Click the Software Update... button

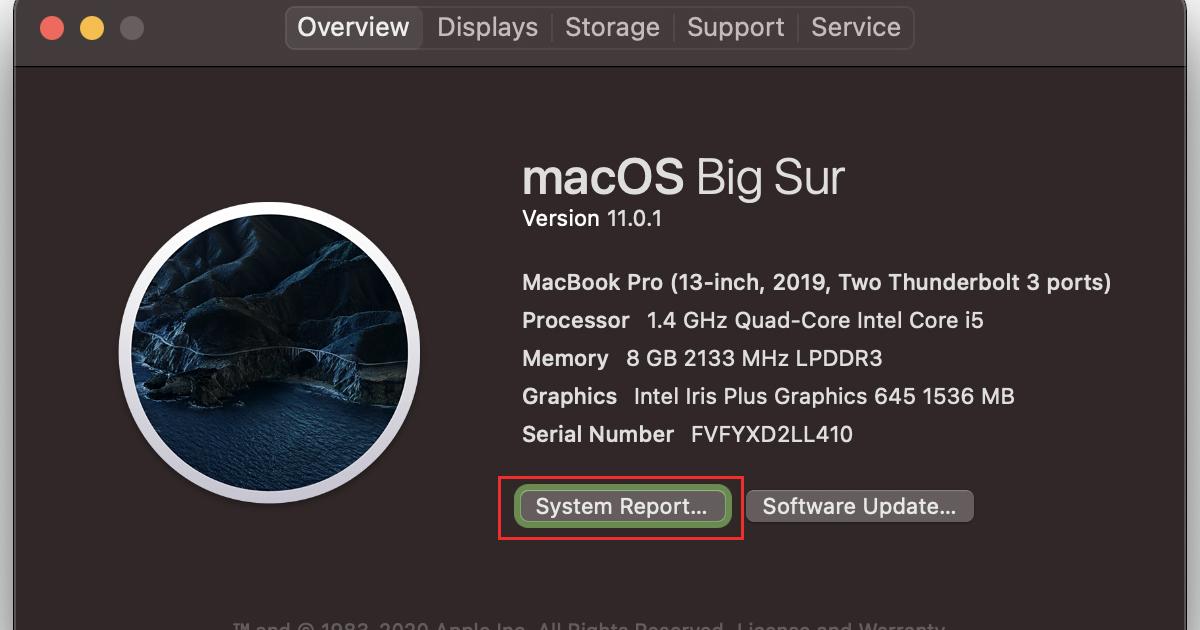click(x=860, y=506)
